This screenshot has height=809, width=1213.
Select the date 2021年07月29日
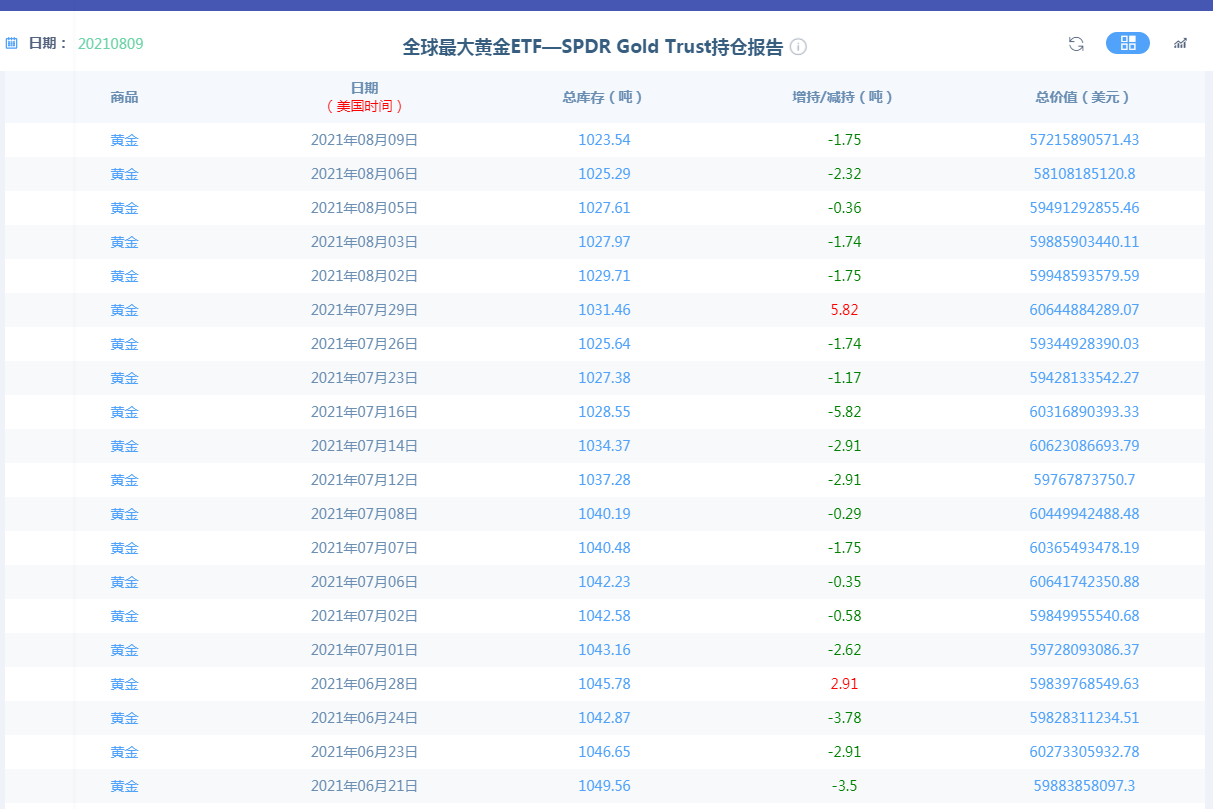tap(365, 310)
